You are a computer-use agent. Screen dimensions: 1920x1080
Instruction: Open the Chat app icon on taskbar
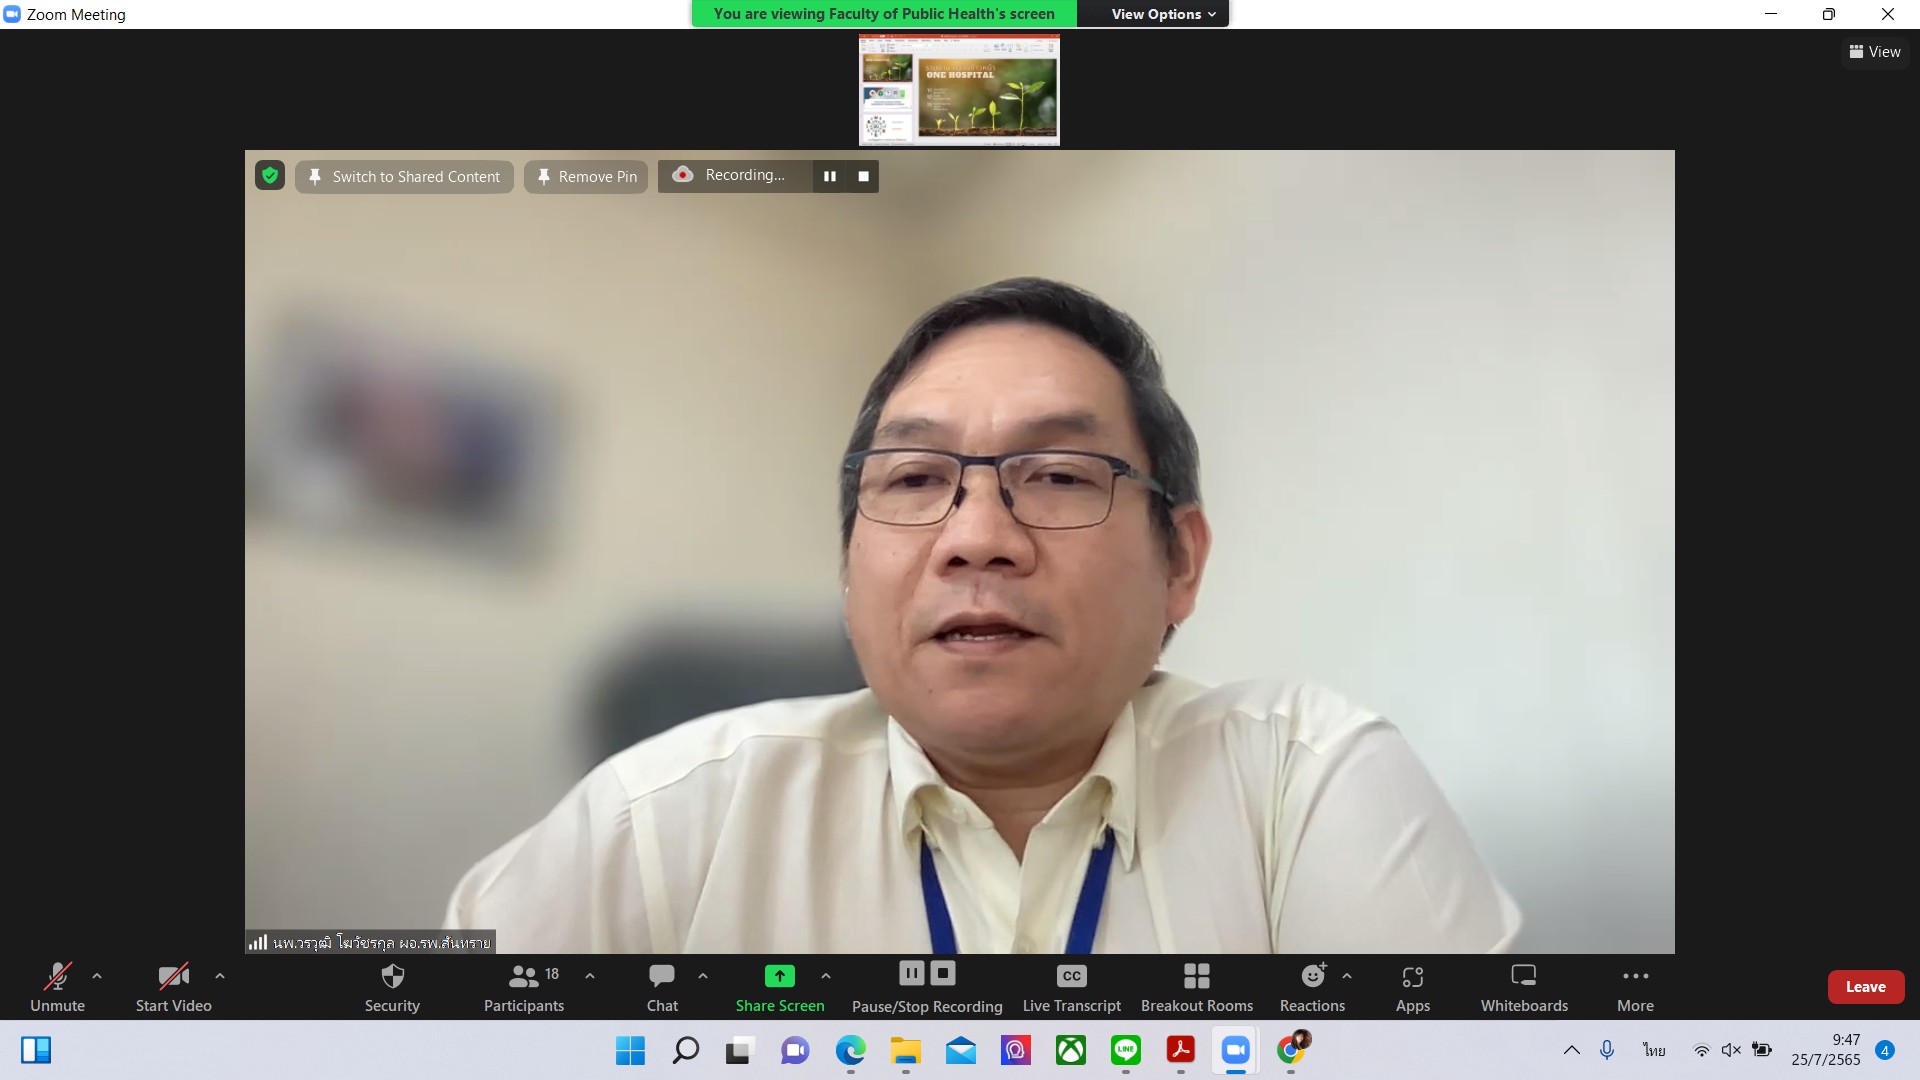(x=795, y=1050)
